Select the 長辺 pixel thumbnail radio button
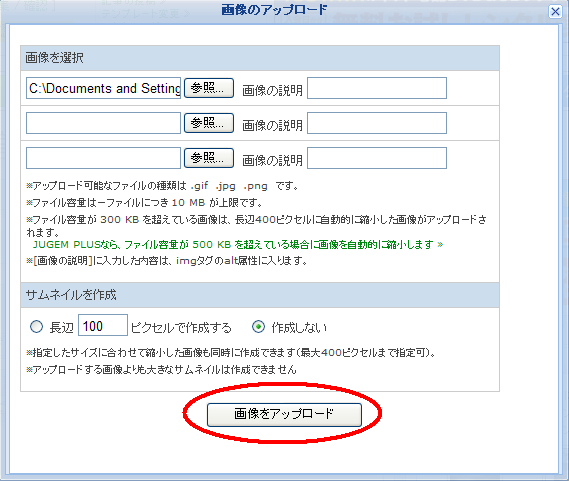569x481 pixels. point(36,326)
